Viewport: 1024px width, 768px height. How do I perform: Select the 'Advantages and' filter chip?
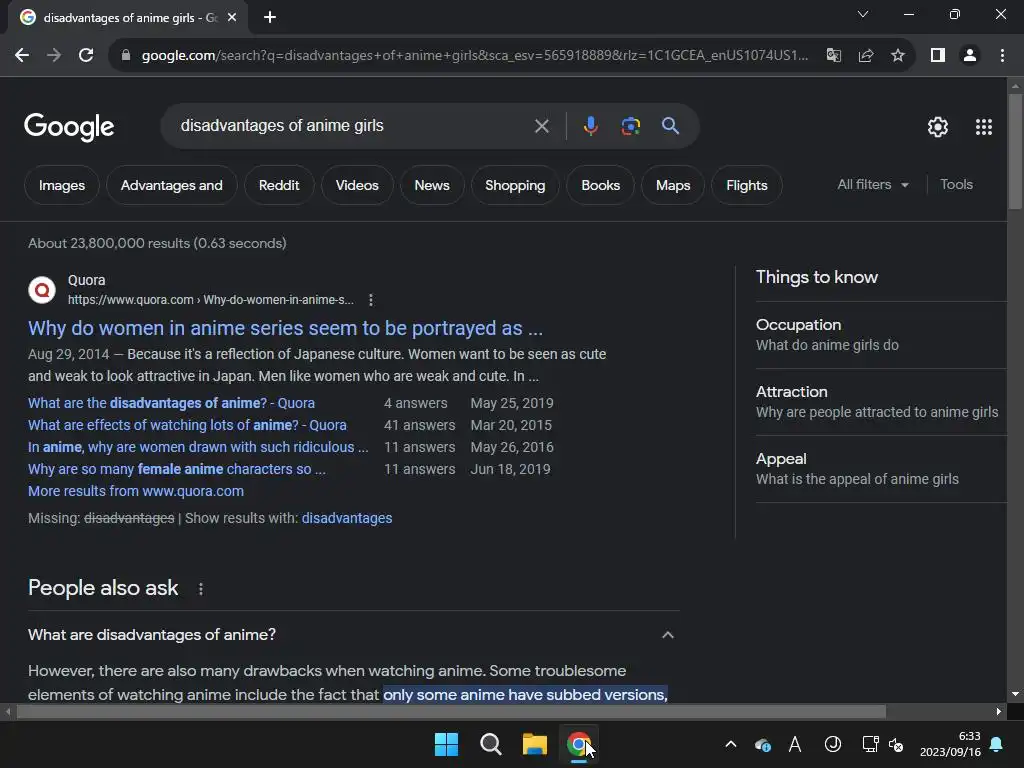pos(172,185)
